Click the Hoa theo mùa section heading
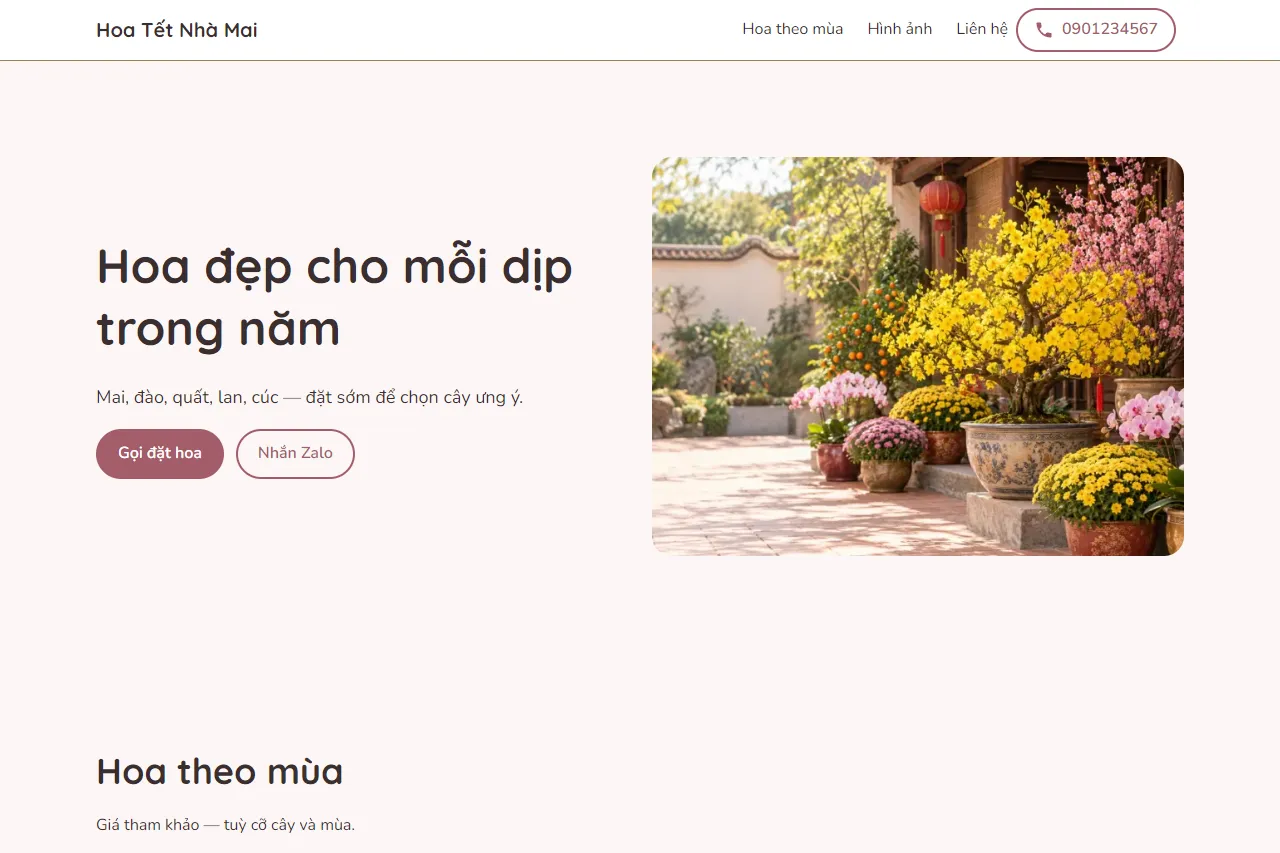 (220, 772)
